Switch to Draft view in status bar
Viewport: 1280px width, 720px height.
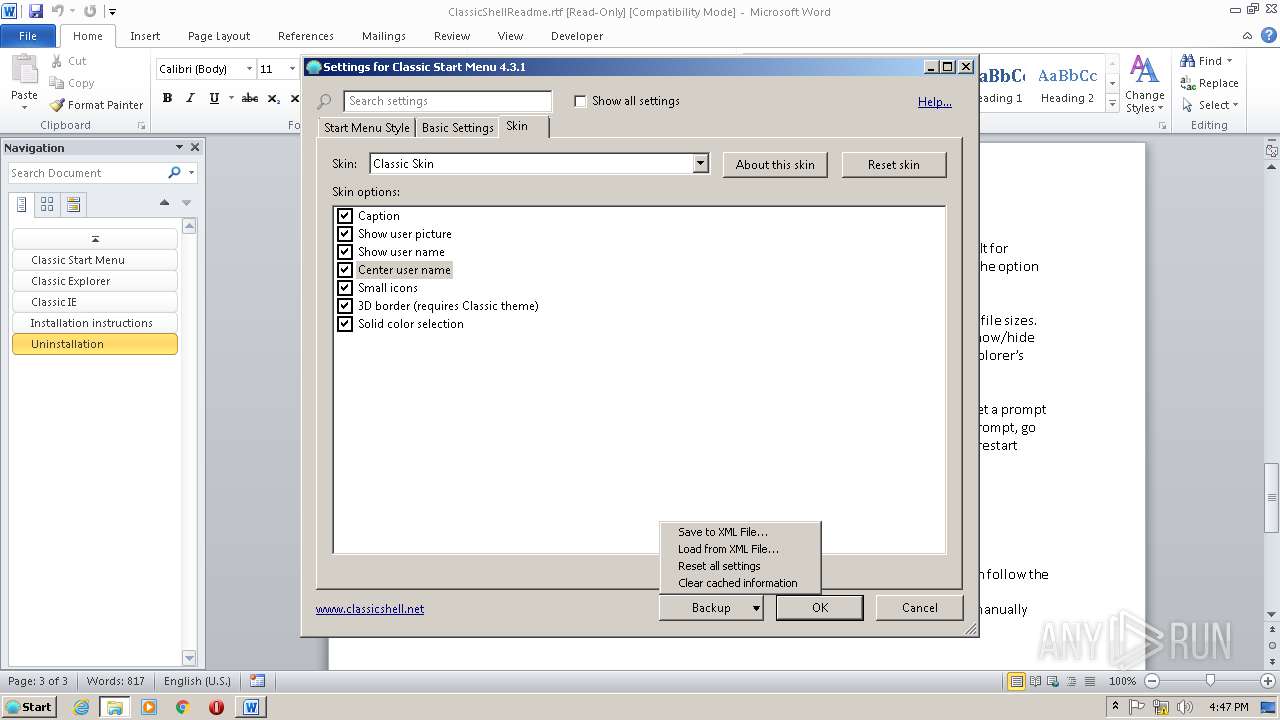point(1088,681)
